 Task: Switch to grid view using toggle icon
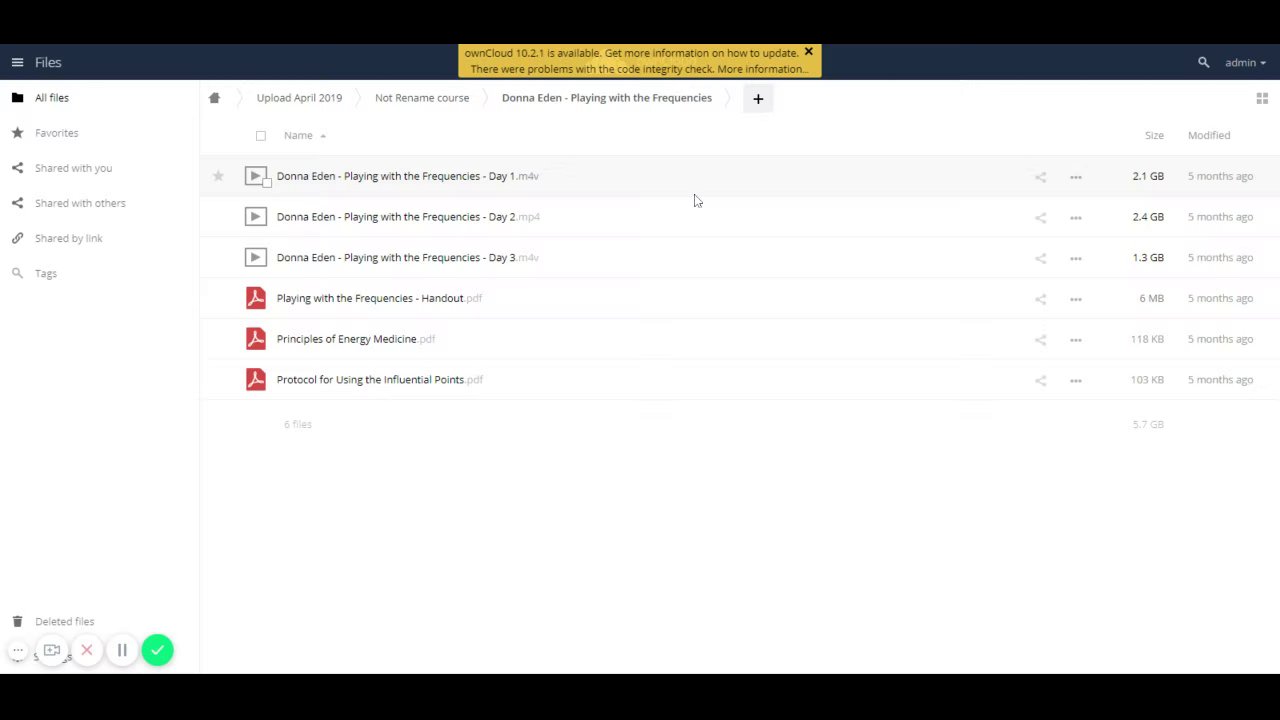click(1262, 98)
